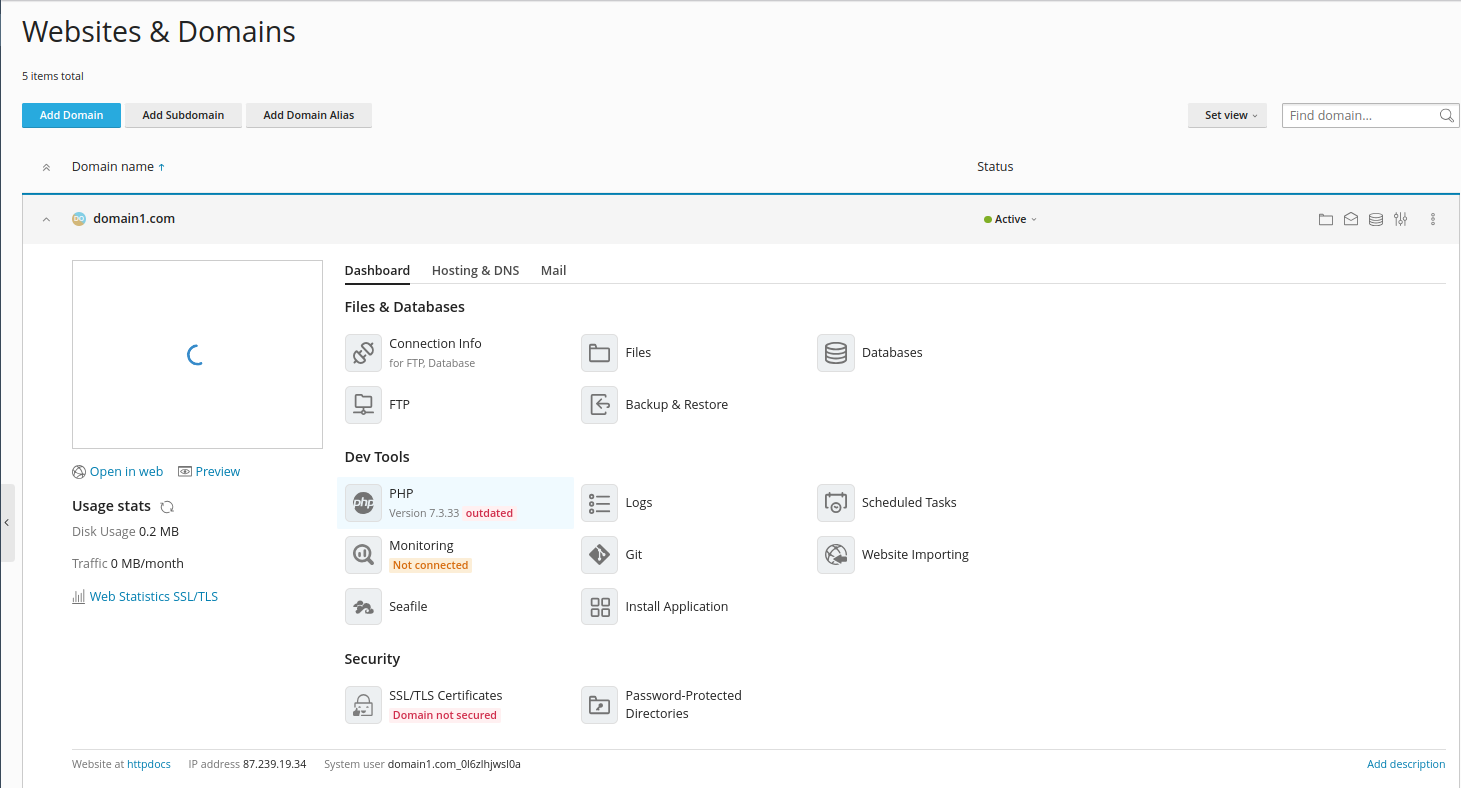Open Backup & Restore icon
Screen dimensions: 1461x788
(599, 405)
